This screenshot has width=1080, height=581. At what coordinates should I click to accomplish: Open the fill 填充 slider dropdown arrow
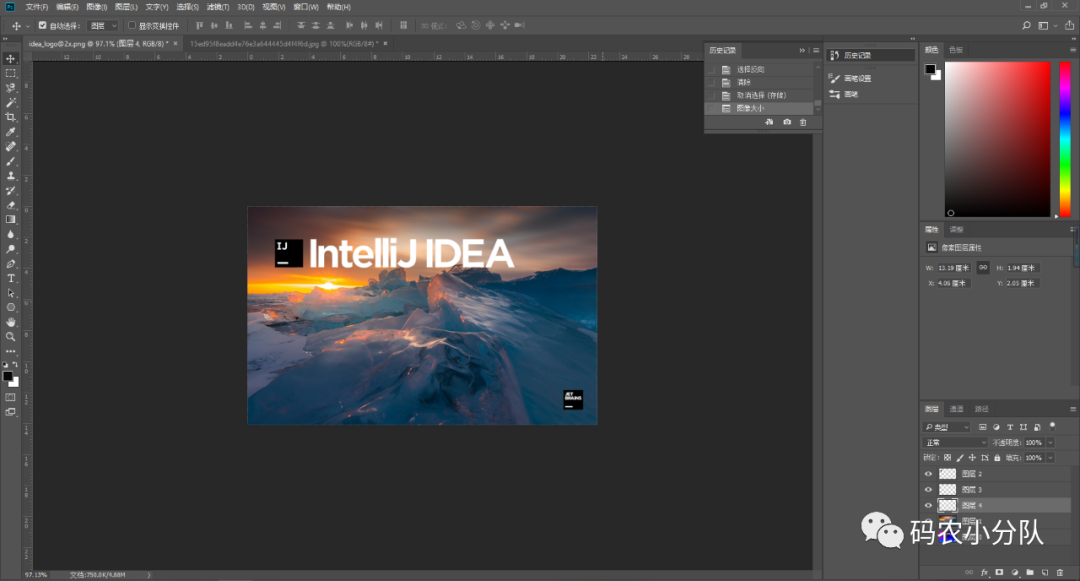tap(1050, 458)
